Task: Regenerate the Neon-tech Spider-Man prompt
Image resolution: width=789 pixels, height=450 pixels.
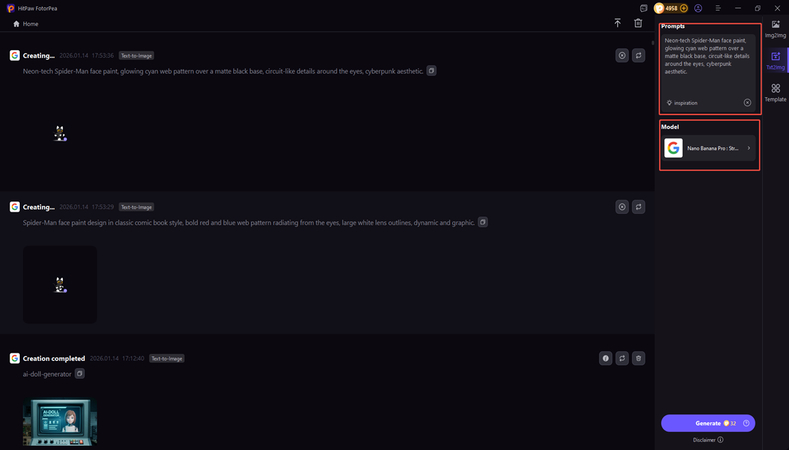Action: [x=639, y=56]
